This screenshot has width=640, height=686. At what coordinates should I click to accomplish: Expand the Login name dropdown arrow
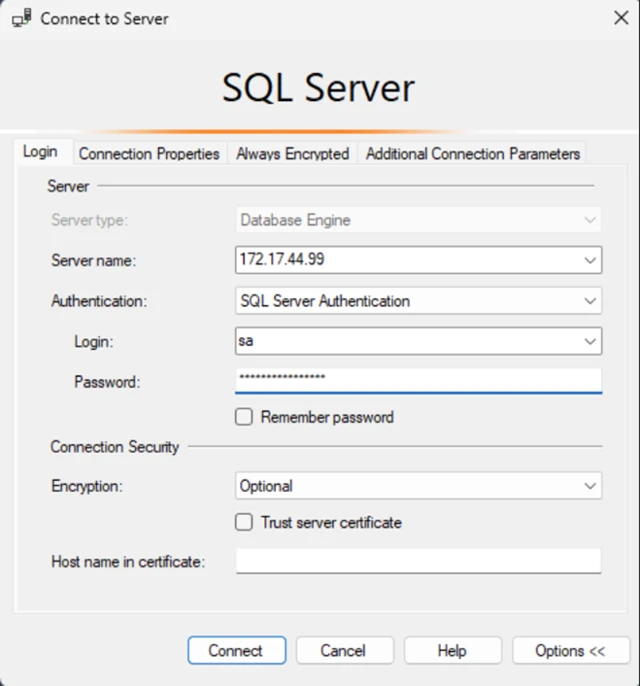(x=589, y=341)
